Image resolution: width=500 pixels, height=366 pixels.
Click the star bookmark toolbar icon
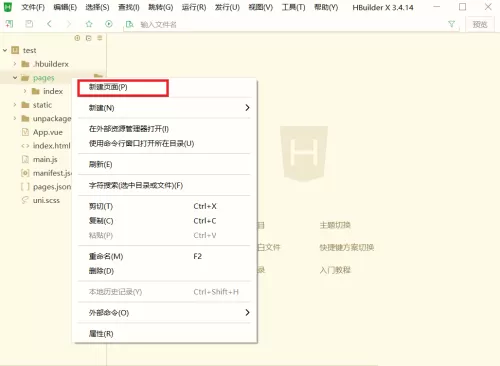[x=89, y=24]
